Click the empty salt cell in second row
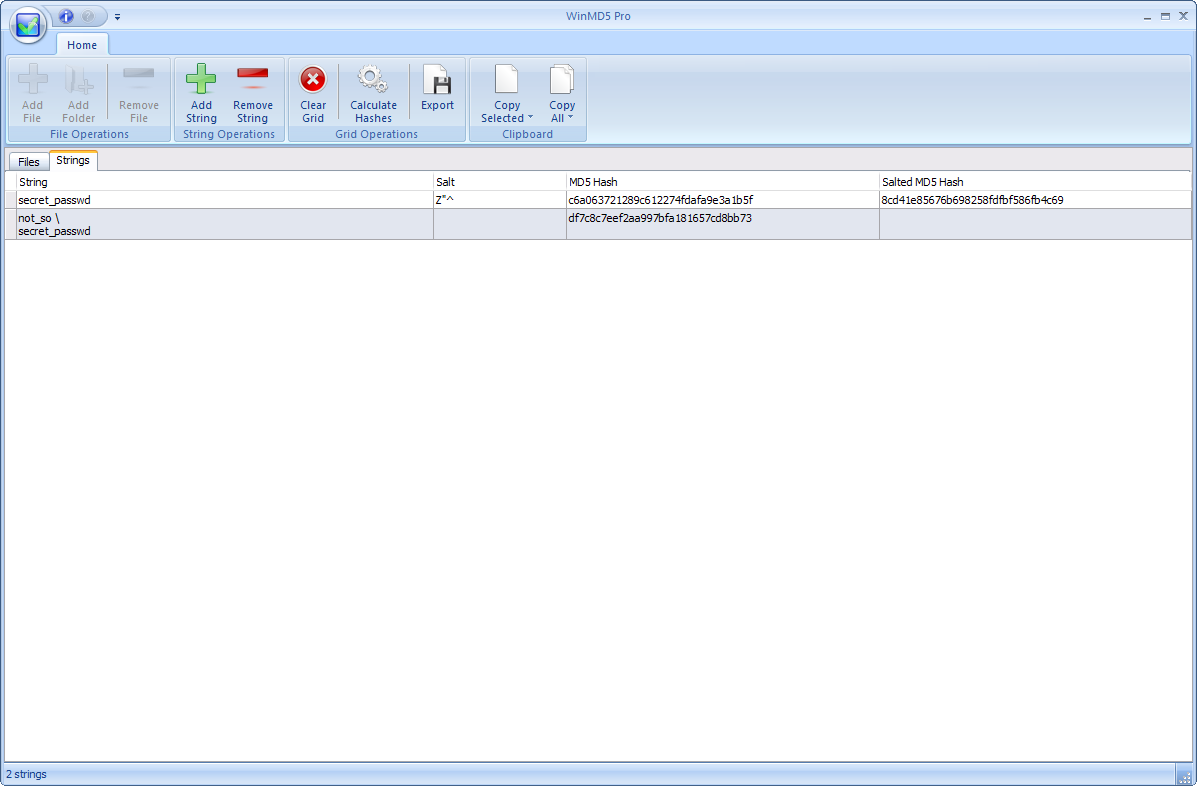1197x786 pixels. click(x=500, y=224)
